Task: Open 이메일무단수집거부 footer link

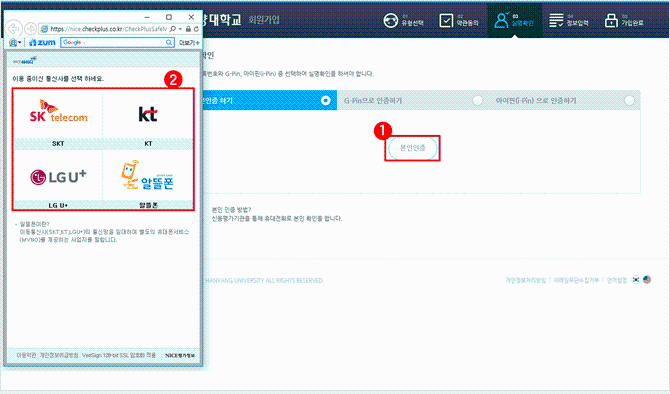Action: (x=576, y=280)
